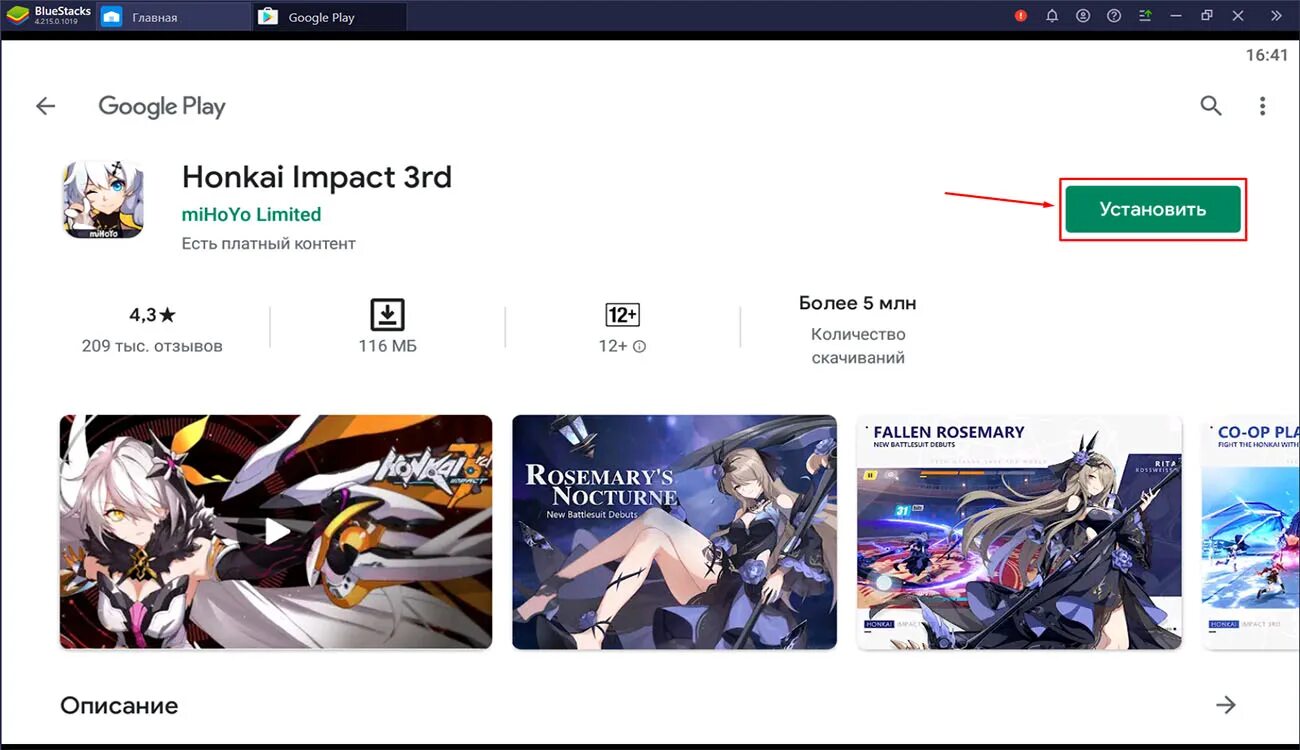Click the red alert warning icon
This screenshot has width=1300, height=750.
point(1021,16)
